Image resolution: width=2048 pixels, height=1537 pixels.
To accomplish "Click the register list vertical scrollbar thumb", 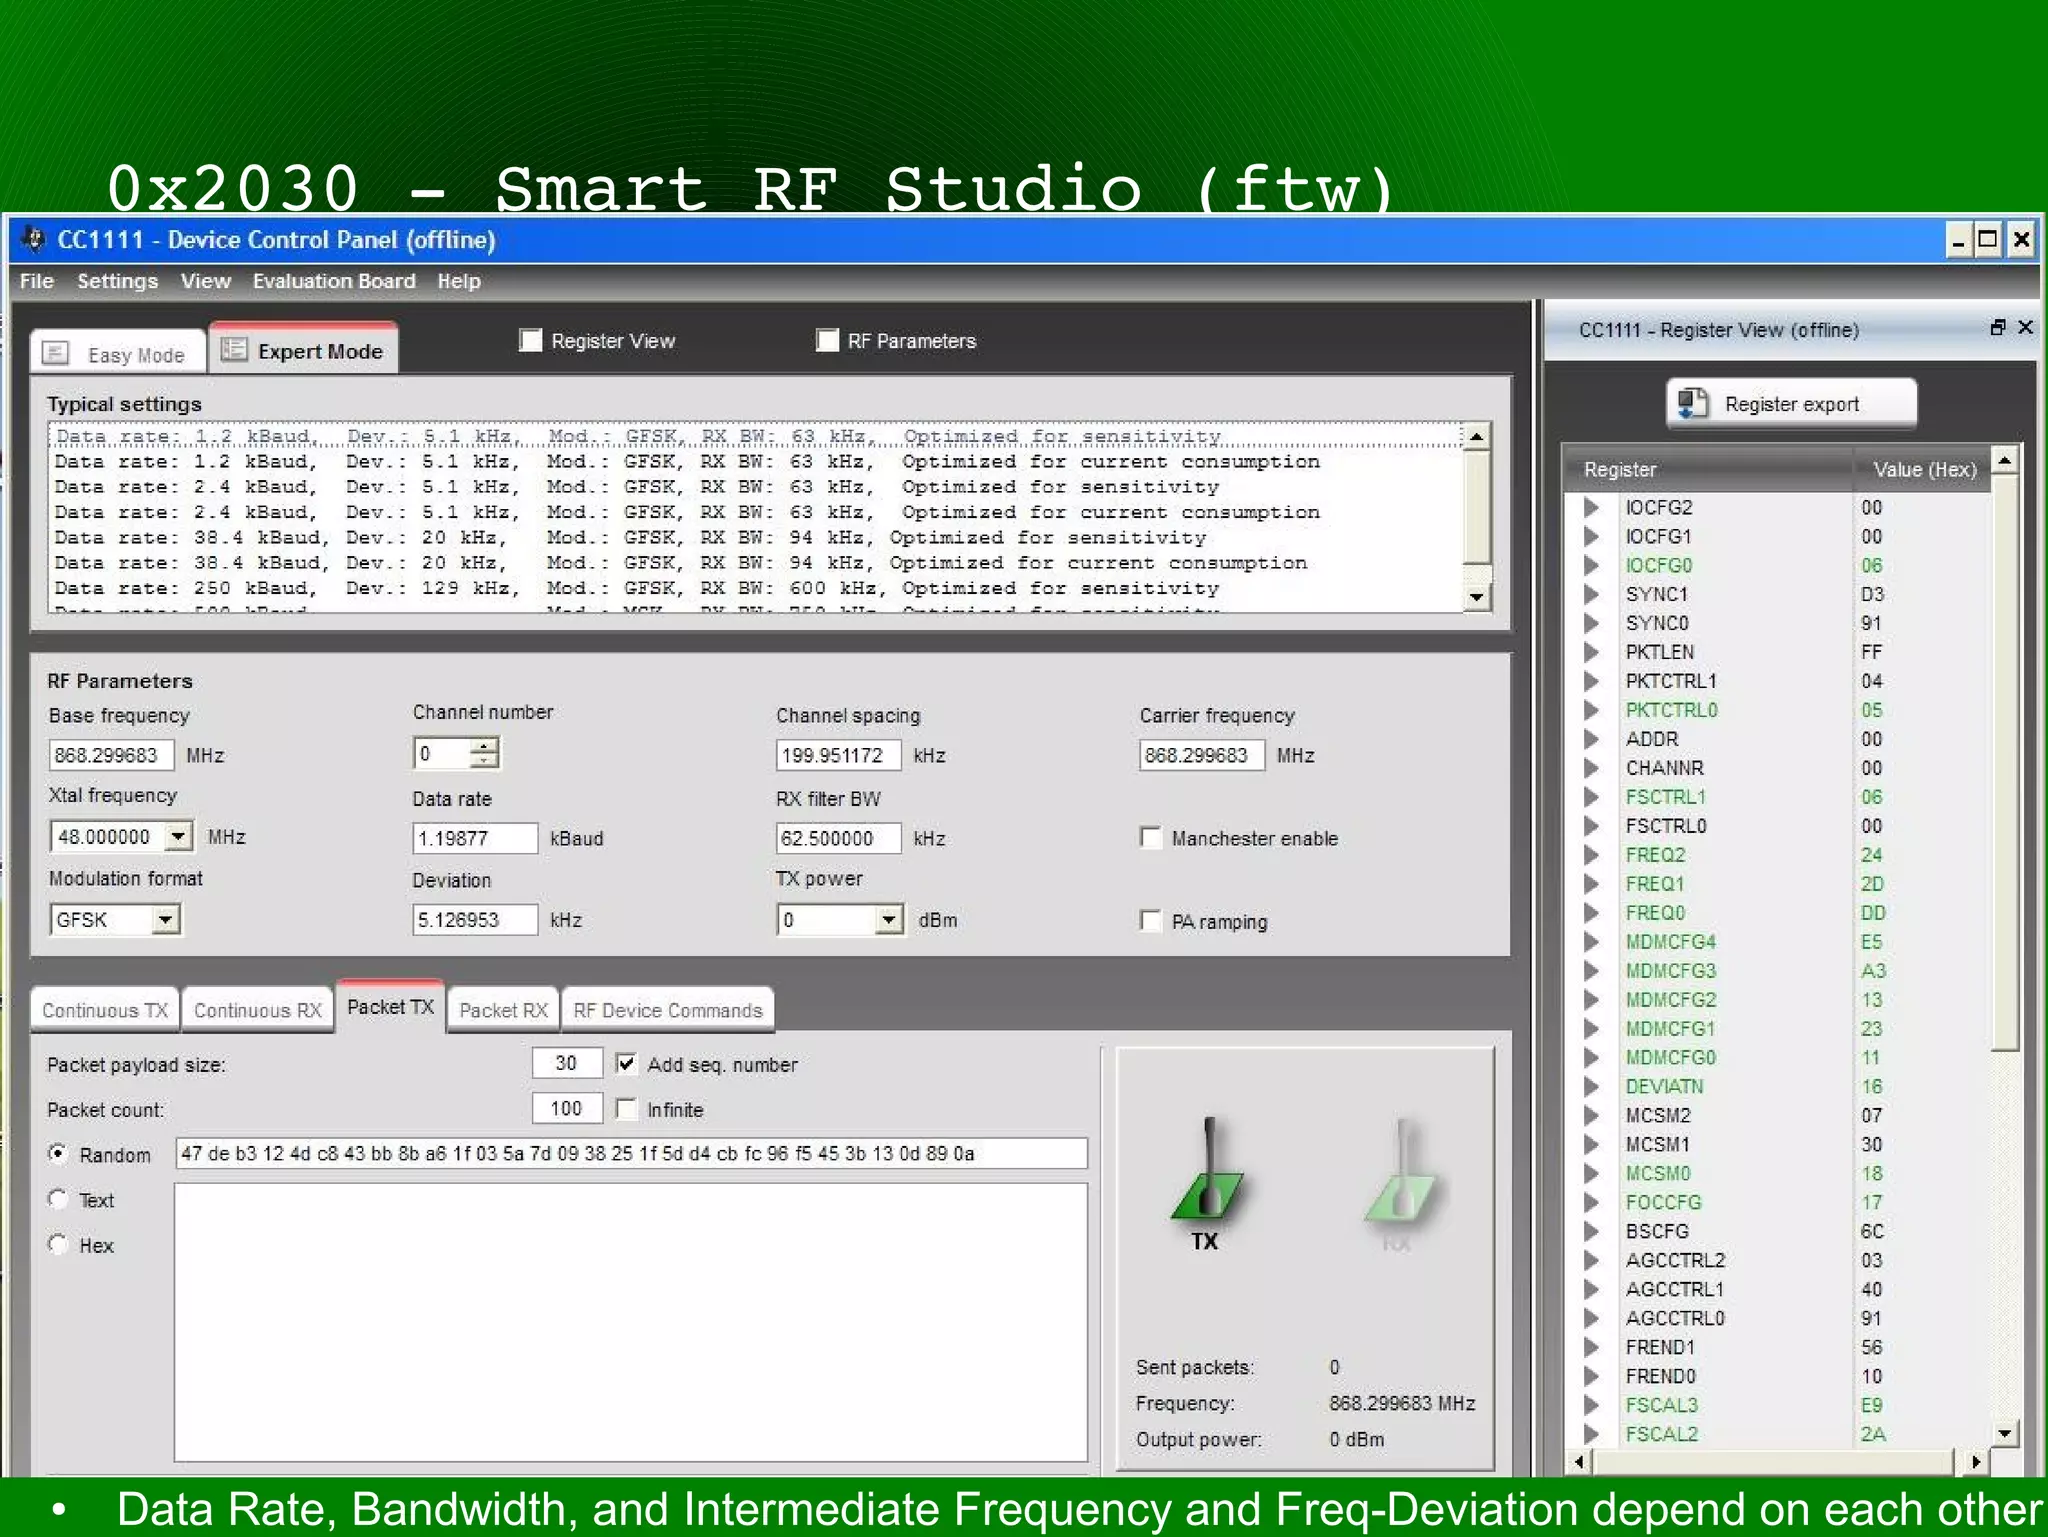I will click(x=2004, y=764).
